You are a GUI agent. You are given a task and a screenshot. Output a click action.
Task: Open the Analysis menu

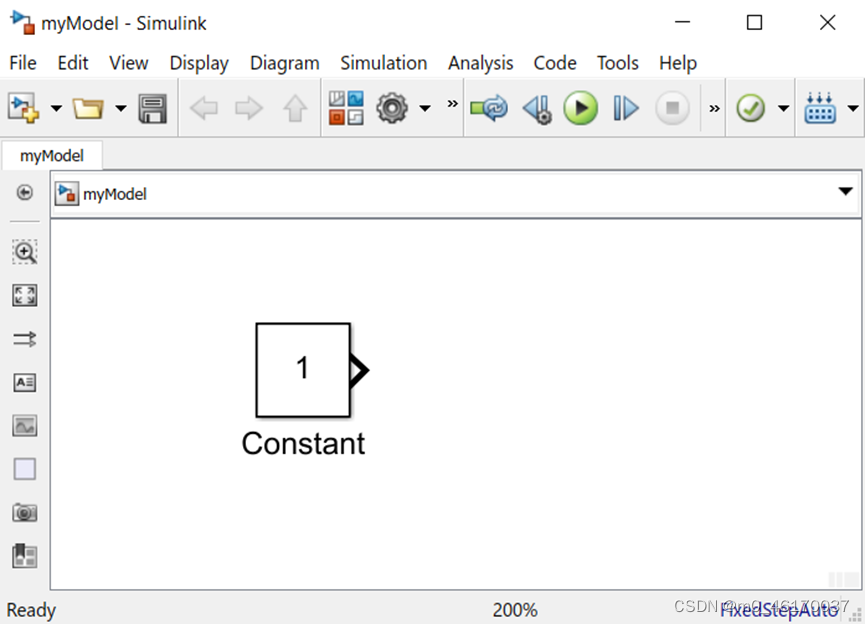[480, 63]
